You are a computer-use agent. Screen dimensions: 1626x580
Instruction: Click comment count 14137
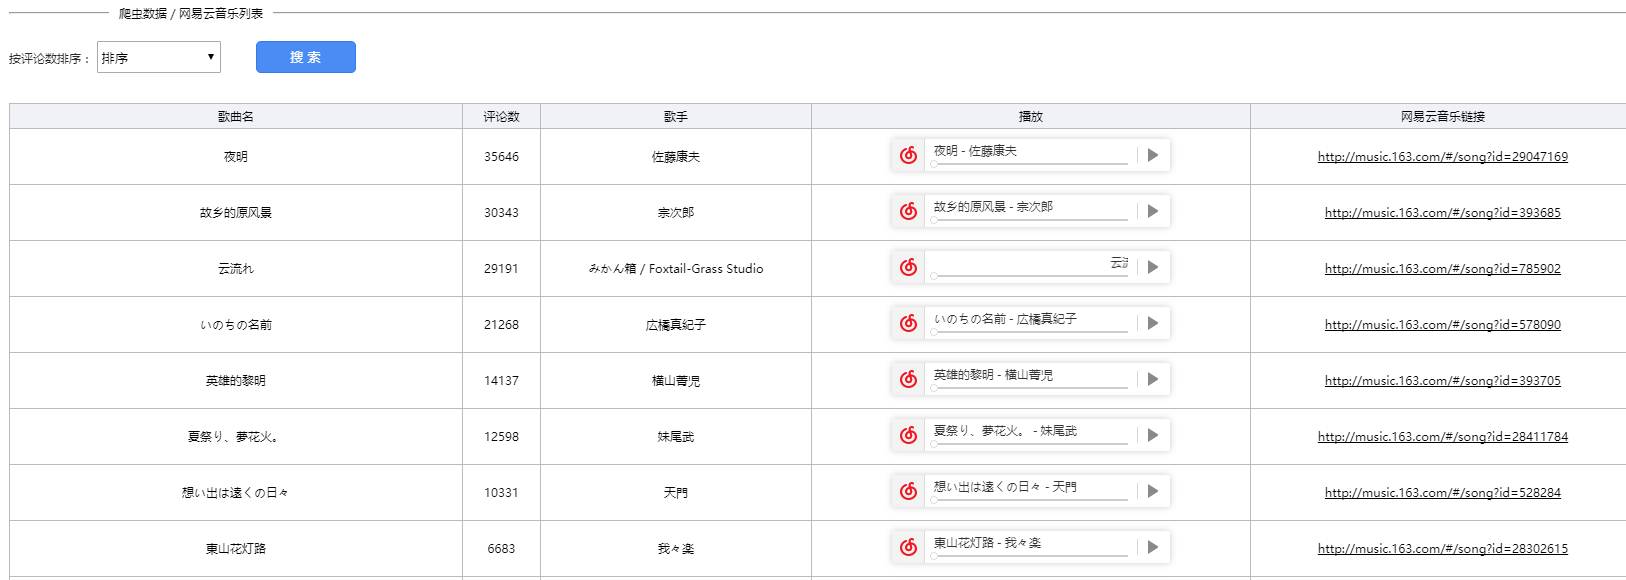501,381
